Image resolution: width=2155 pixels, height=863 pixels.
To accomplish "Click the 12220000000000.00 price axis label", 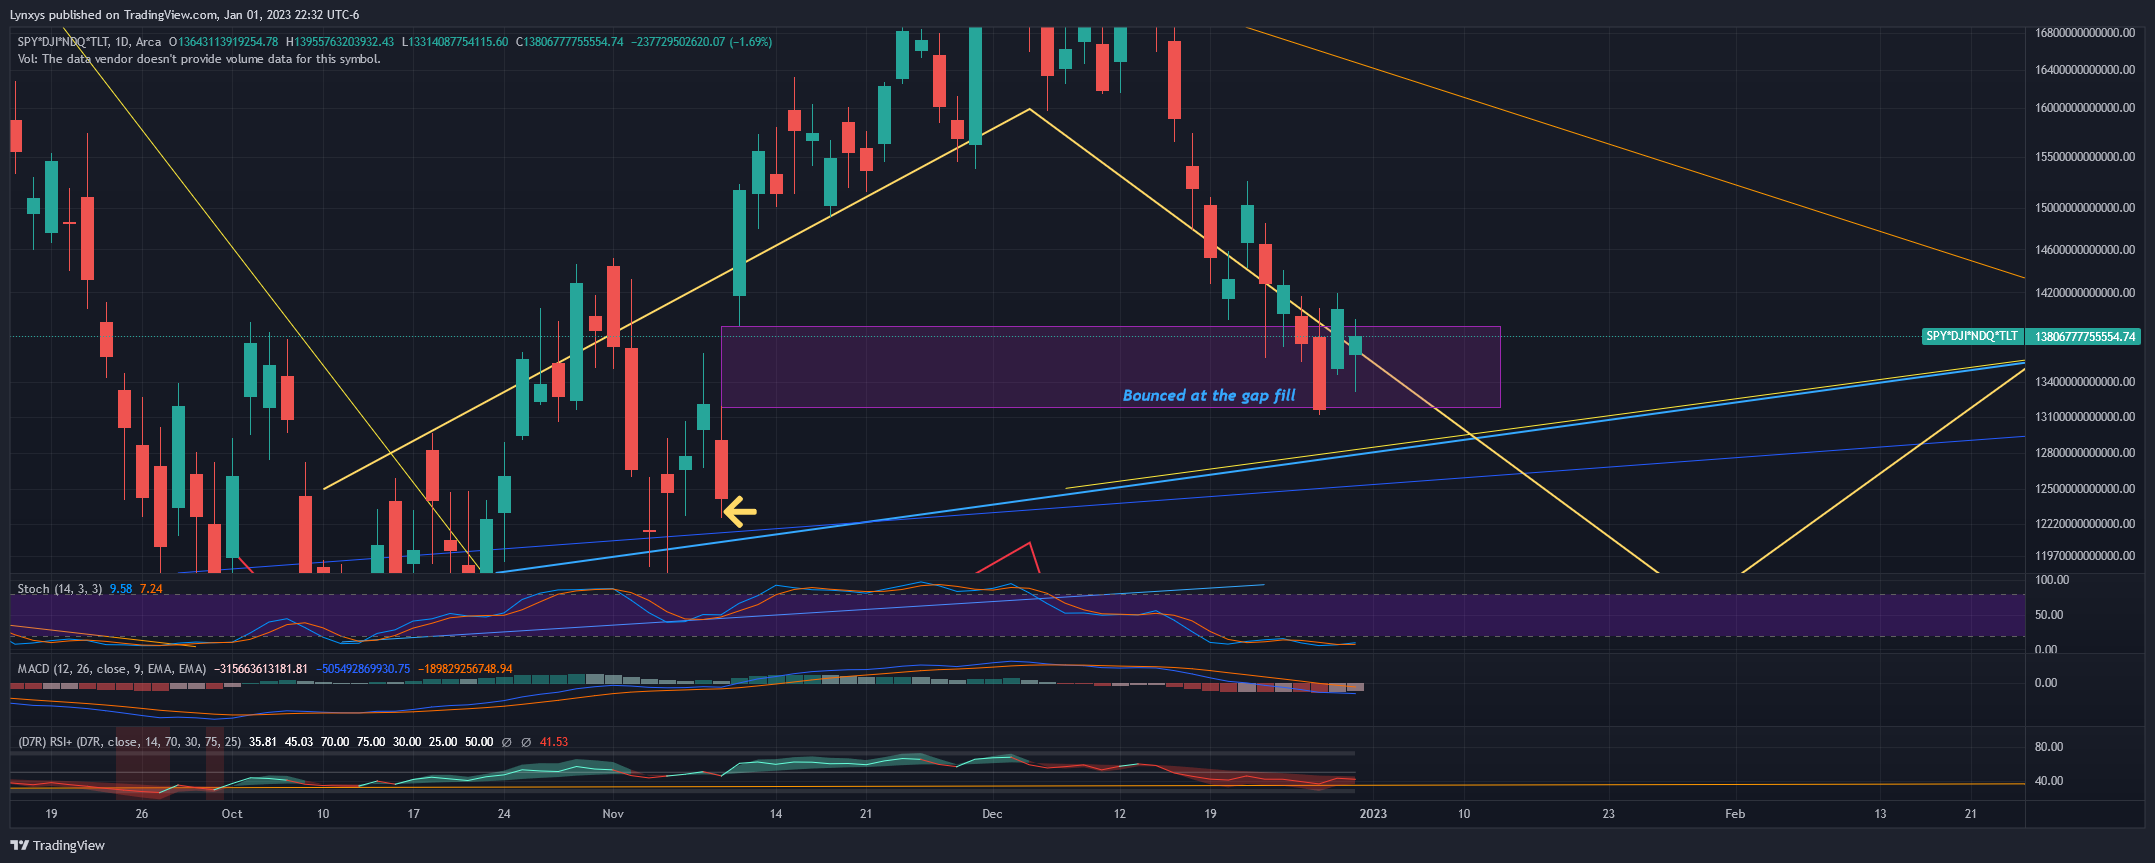I will coord(2084,524).
